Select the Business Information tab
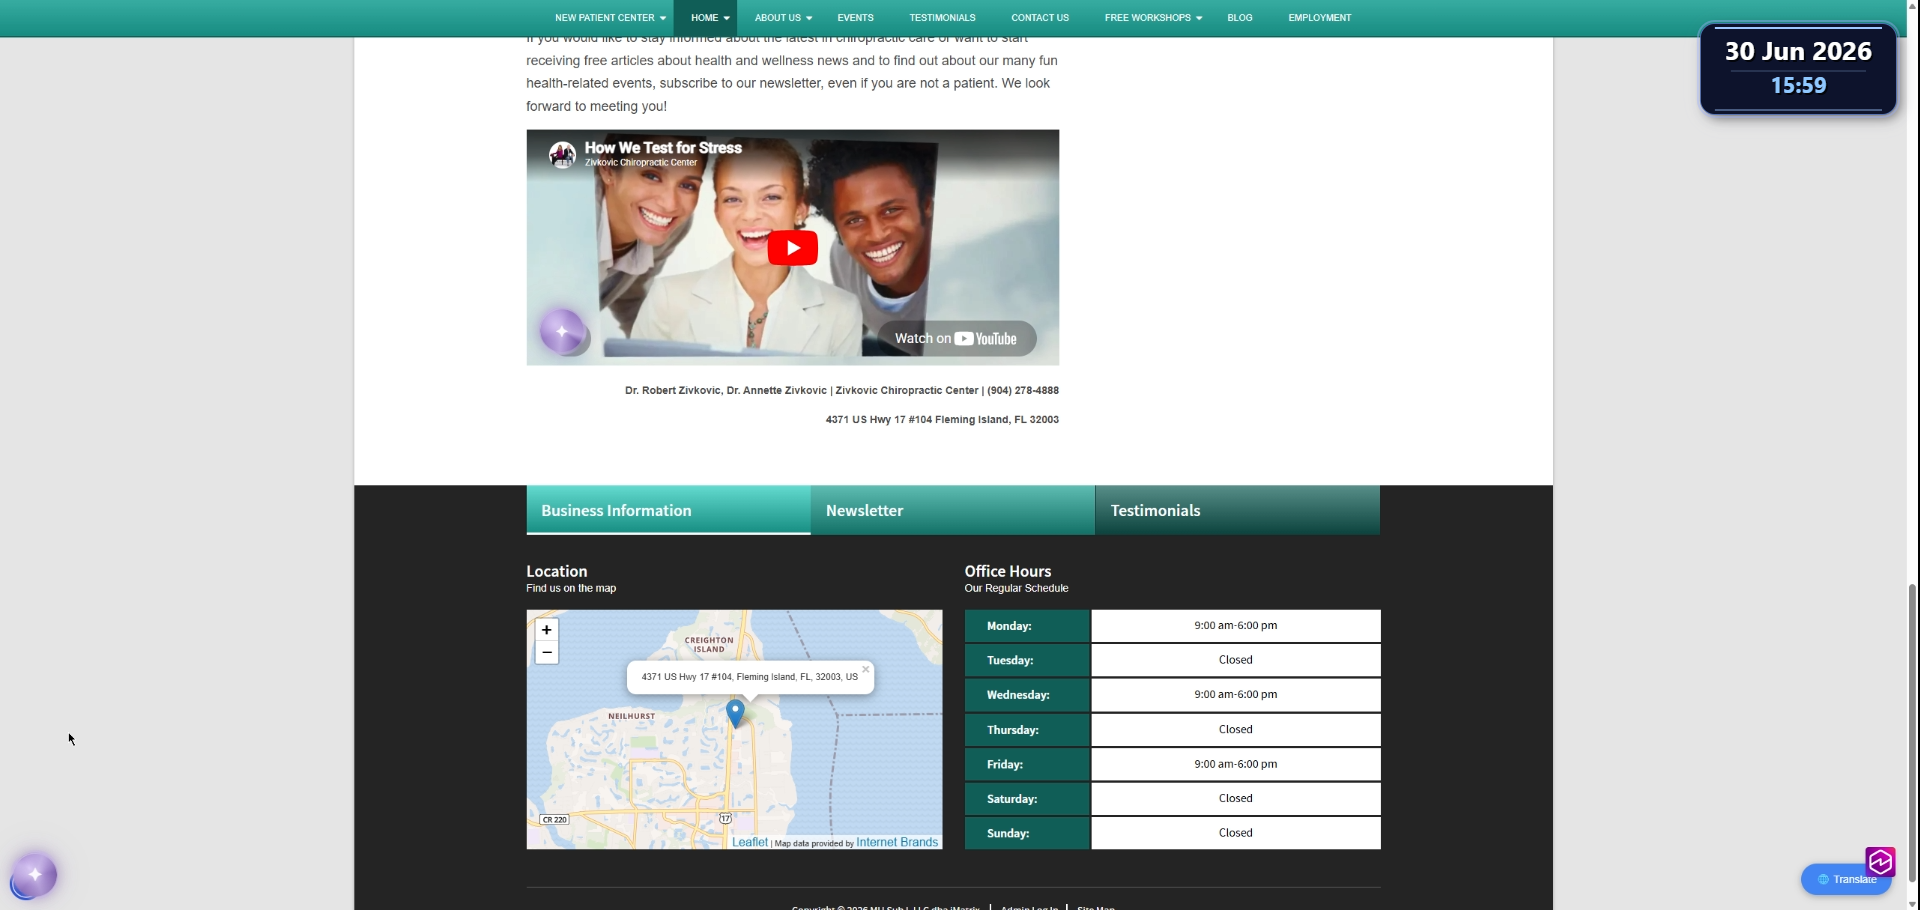The width and height of the screenshot is (1920, 910). (668, 510)
